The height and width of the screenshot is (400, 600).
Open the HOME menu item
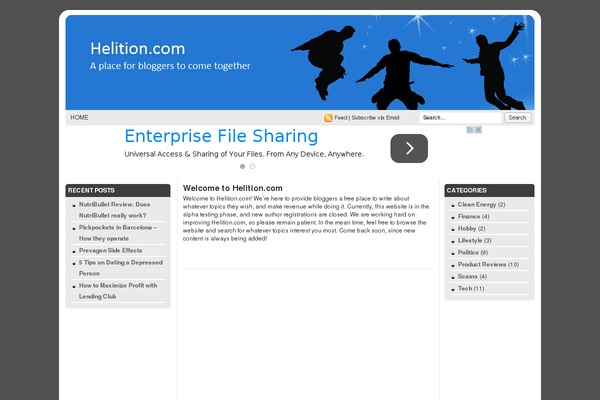click(x=79, y=118)
